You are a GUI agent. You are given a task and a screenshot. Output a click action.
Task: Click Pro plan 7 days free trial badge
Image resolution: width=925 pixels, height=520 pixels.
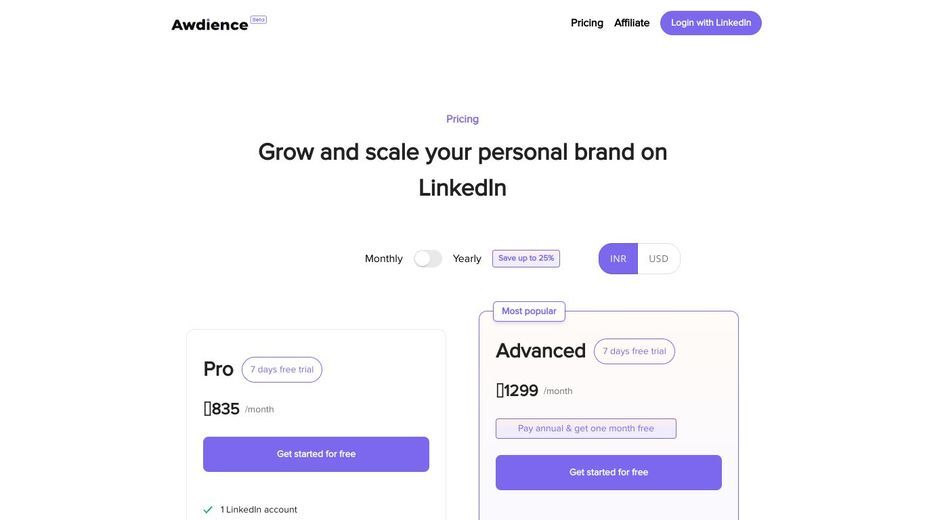[282, 369]
